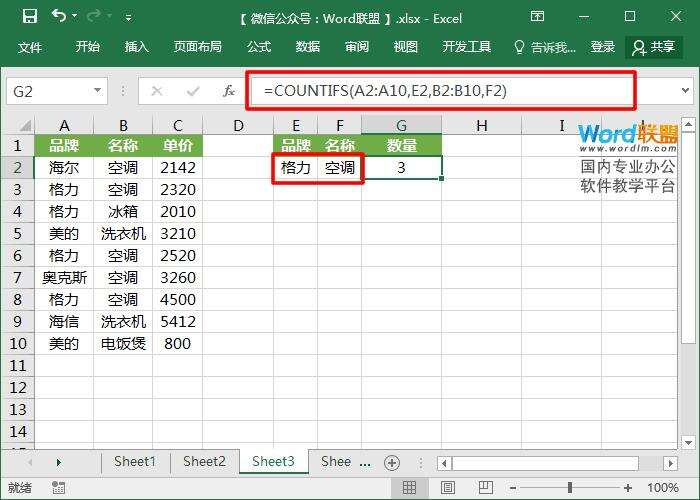Click the 登录 sign-in link
The image size is (700, 500).
pyautogui.click(x=603, y=46)
